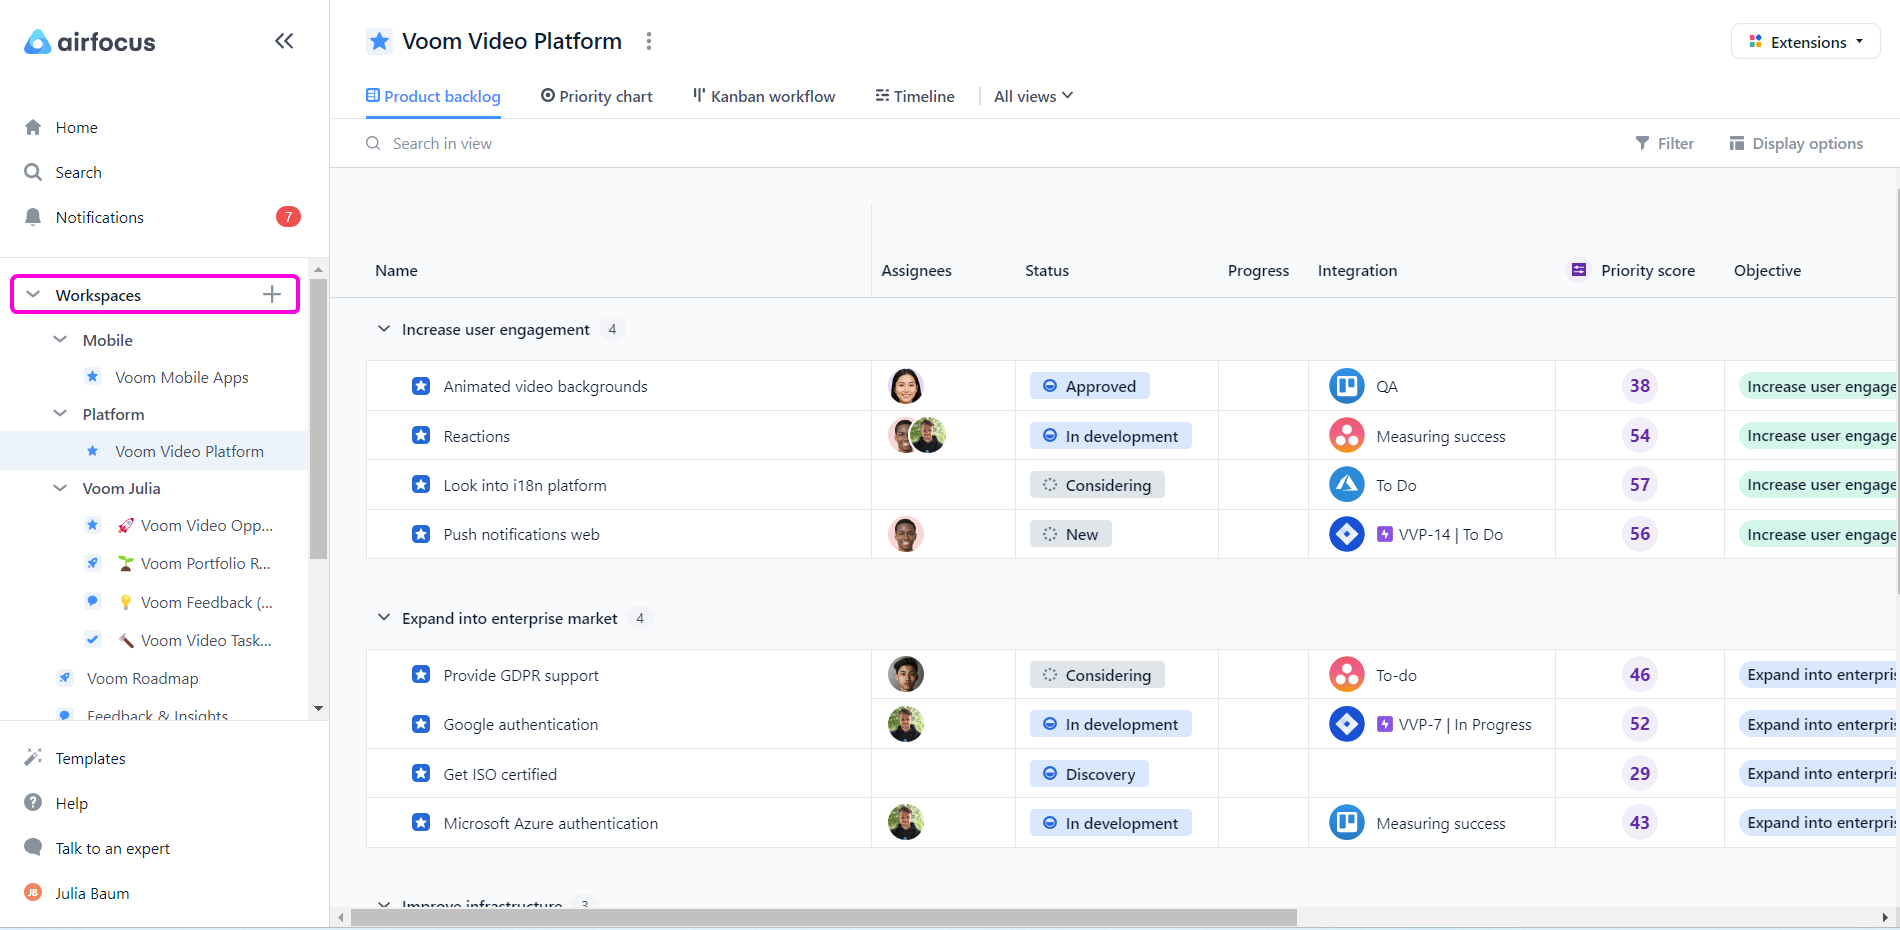Open the Filter options

click(1664, 143)
